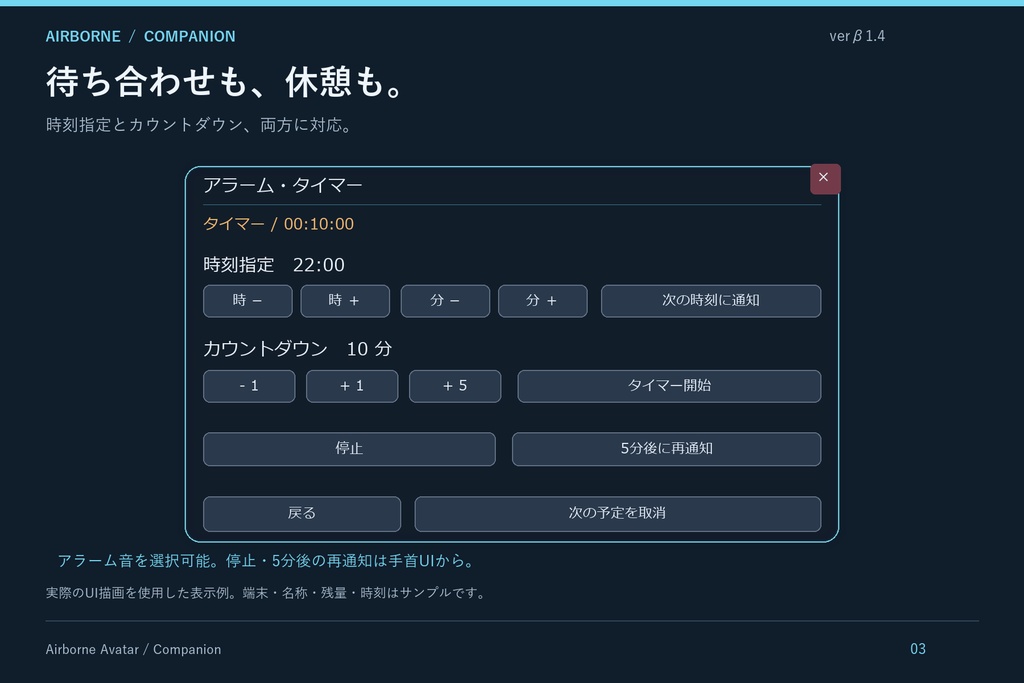The image size is (1024, 683).
Task: Click the ver β 1.4 label
Action: pos(857,36)
